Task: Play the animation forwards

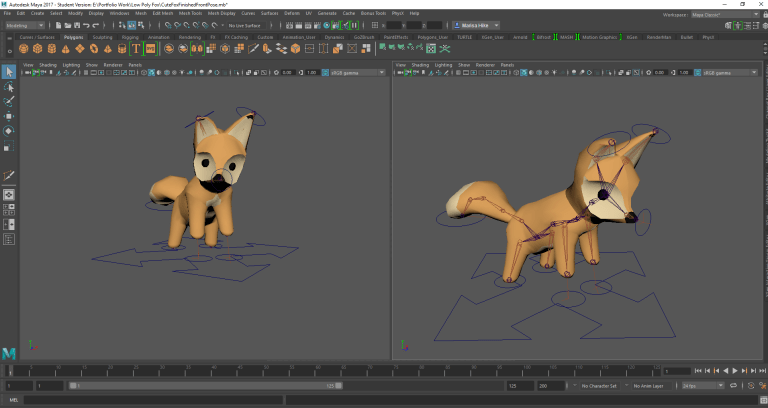Action: 735,371
